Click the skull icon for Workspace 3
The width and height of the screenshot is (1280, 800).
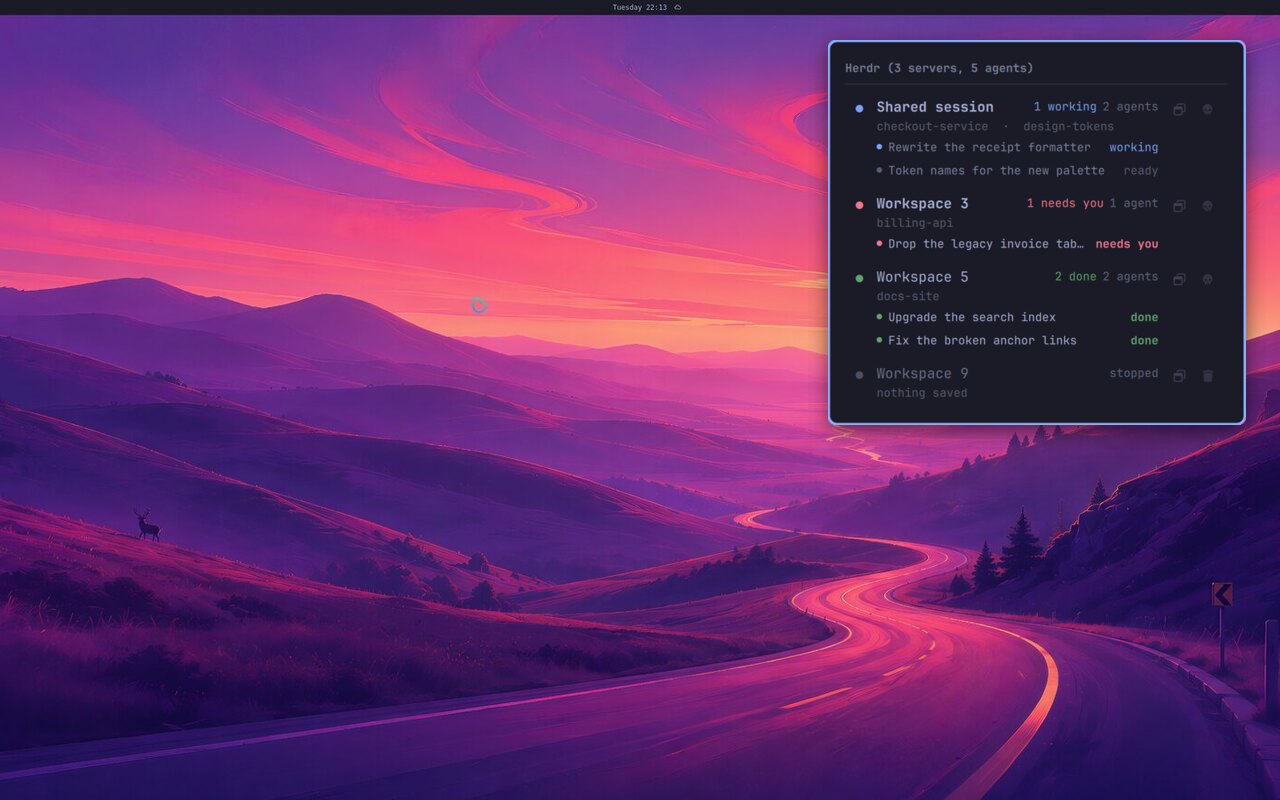coord(1207,206)
